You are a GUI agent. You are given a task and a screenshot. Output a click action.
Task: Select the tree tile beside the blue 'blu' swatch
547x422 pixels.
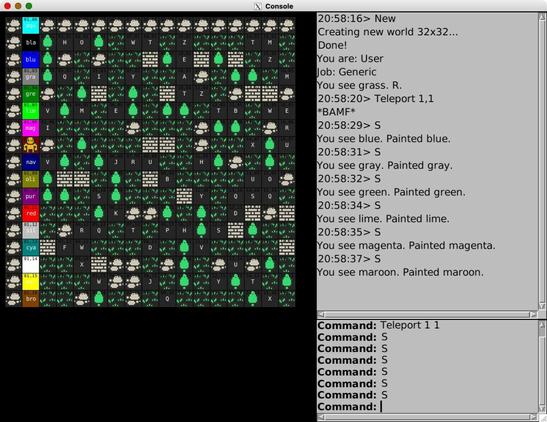pos(48,59)
